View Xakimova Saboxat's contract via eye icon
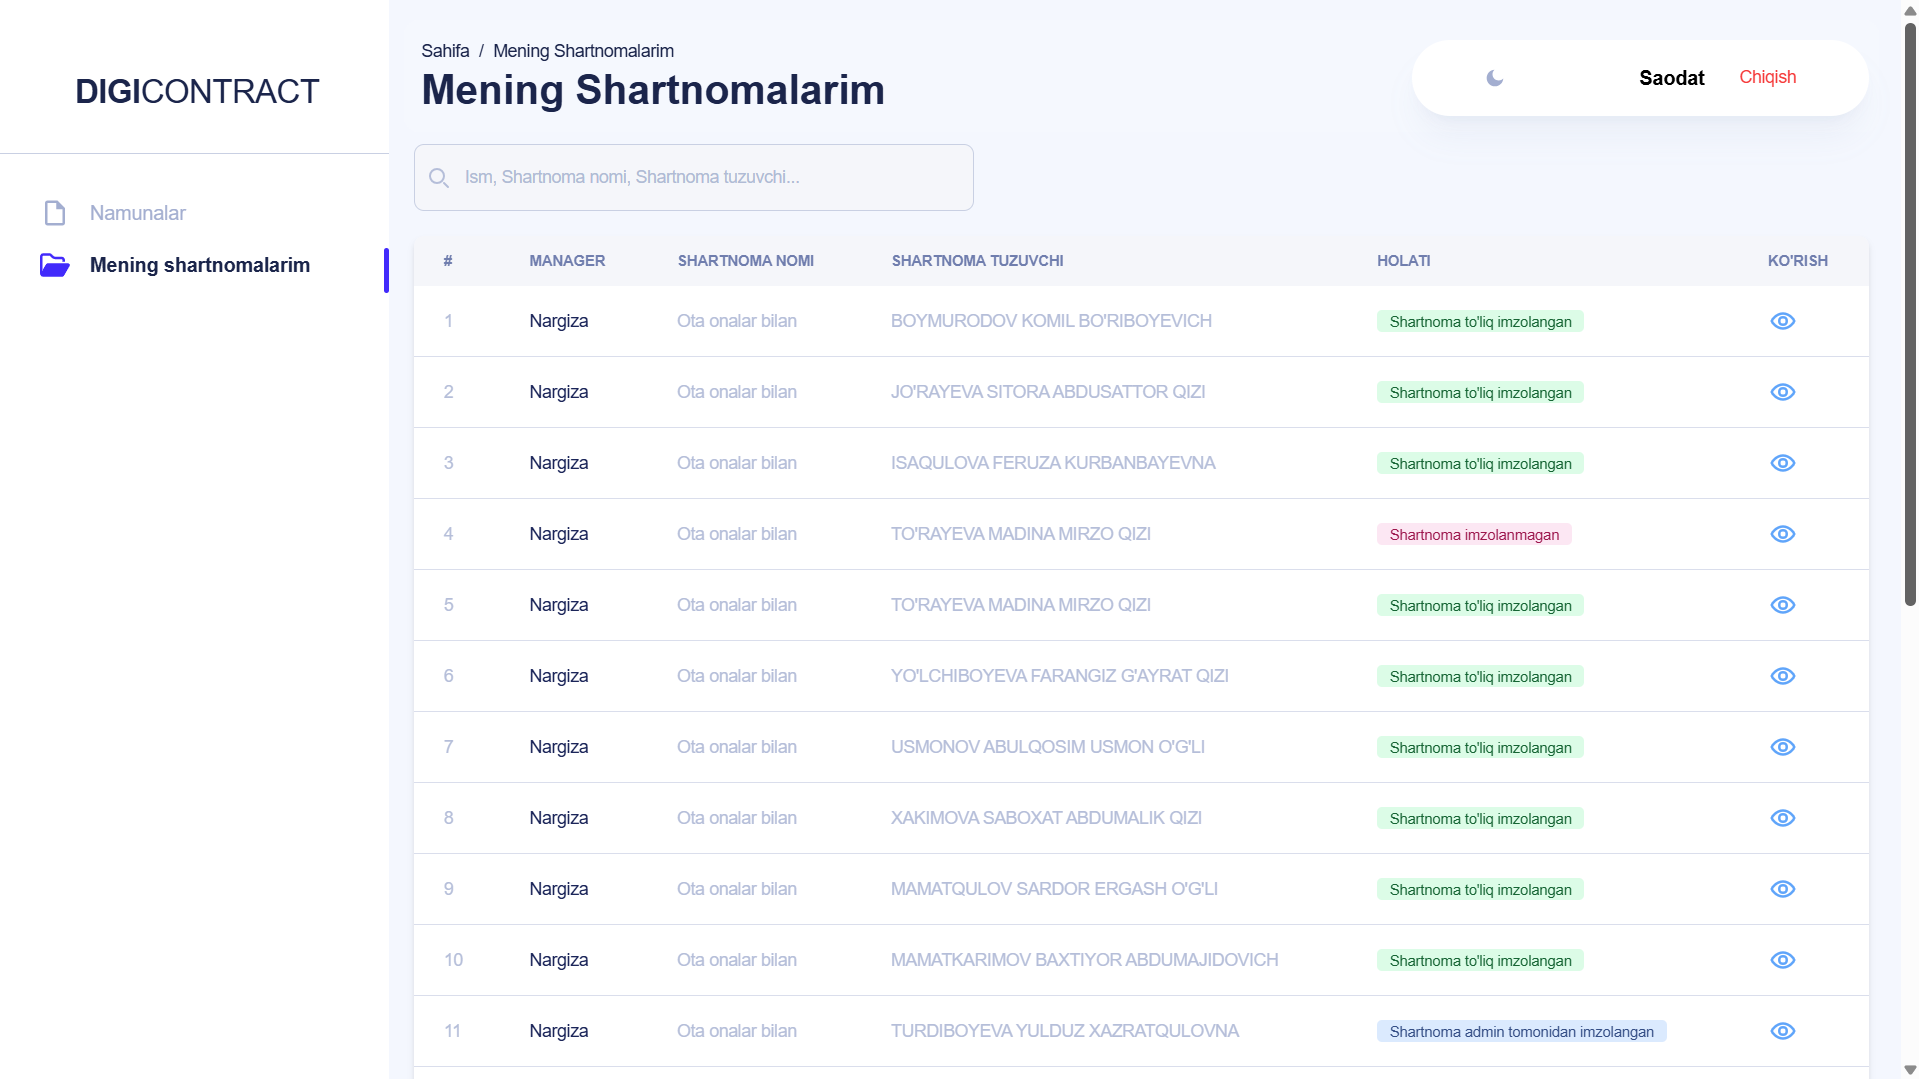Screen dimensions: 1919x1079 pos(1782,818)
